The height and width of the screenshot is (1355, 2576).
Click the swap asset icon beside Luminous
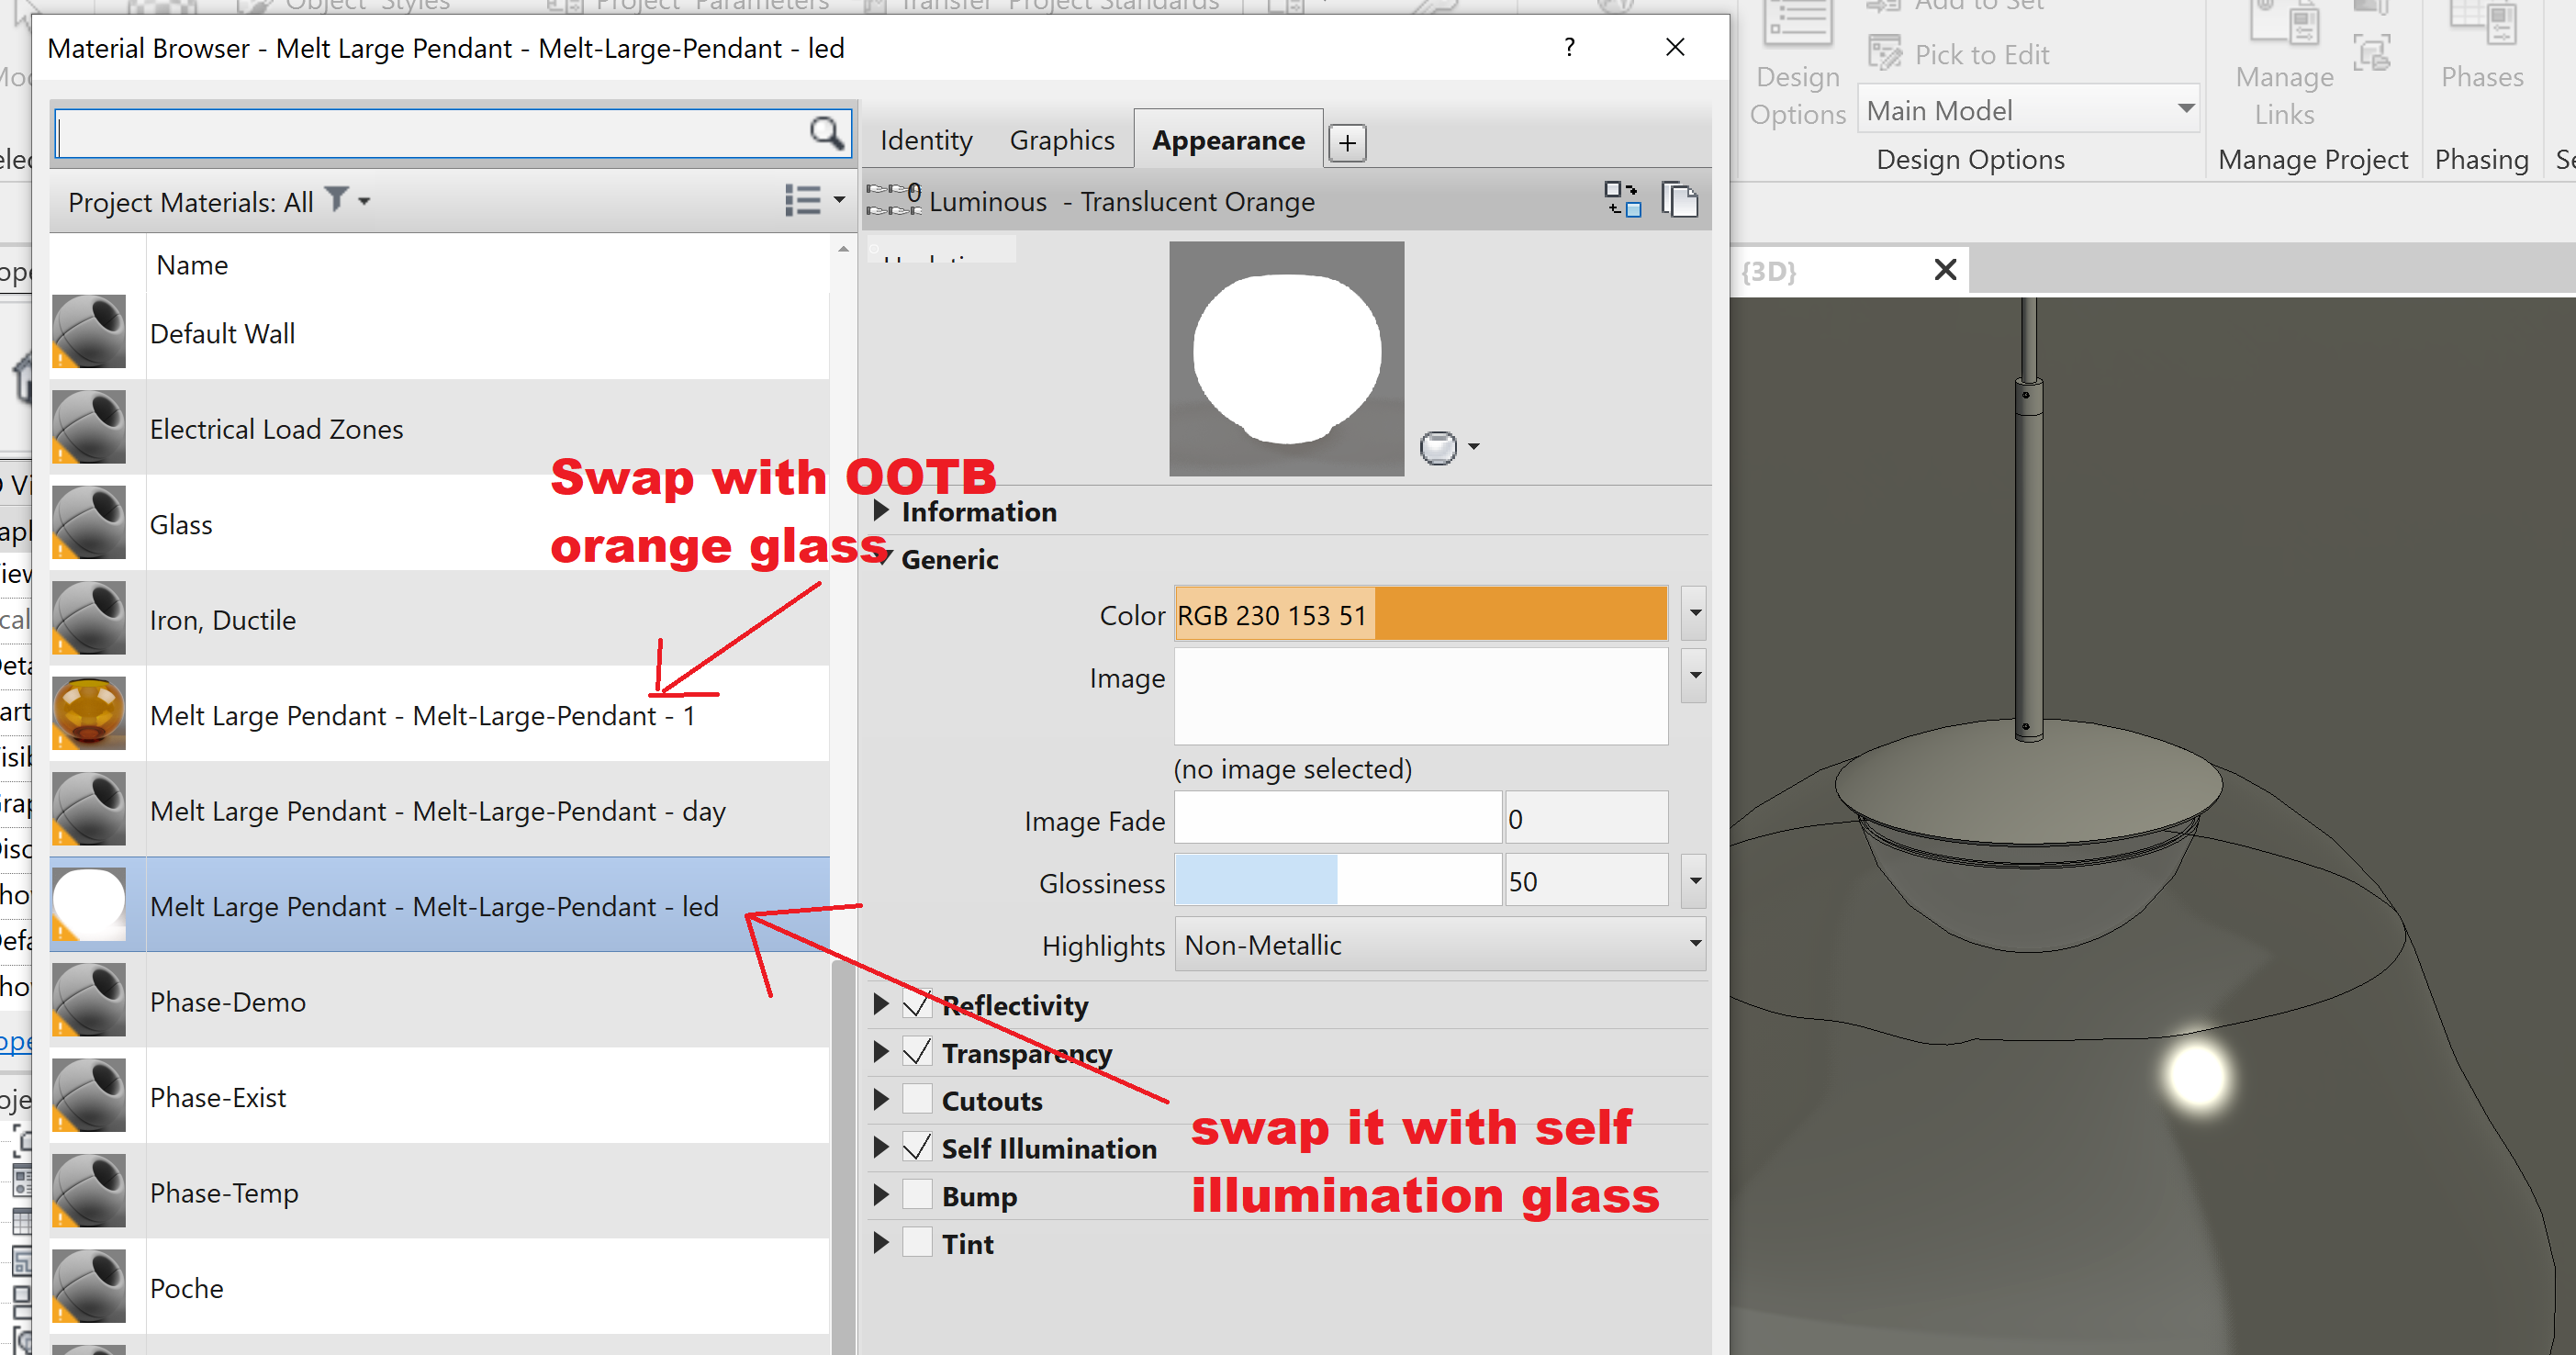click(1622, 198)
